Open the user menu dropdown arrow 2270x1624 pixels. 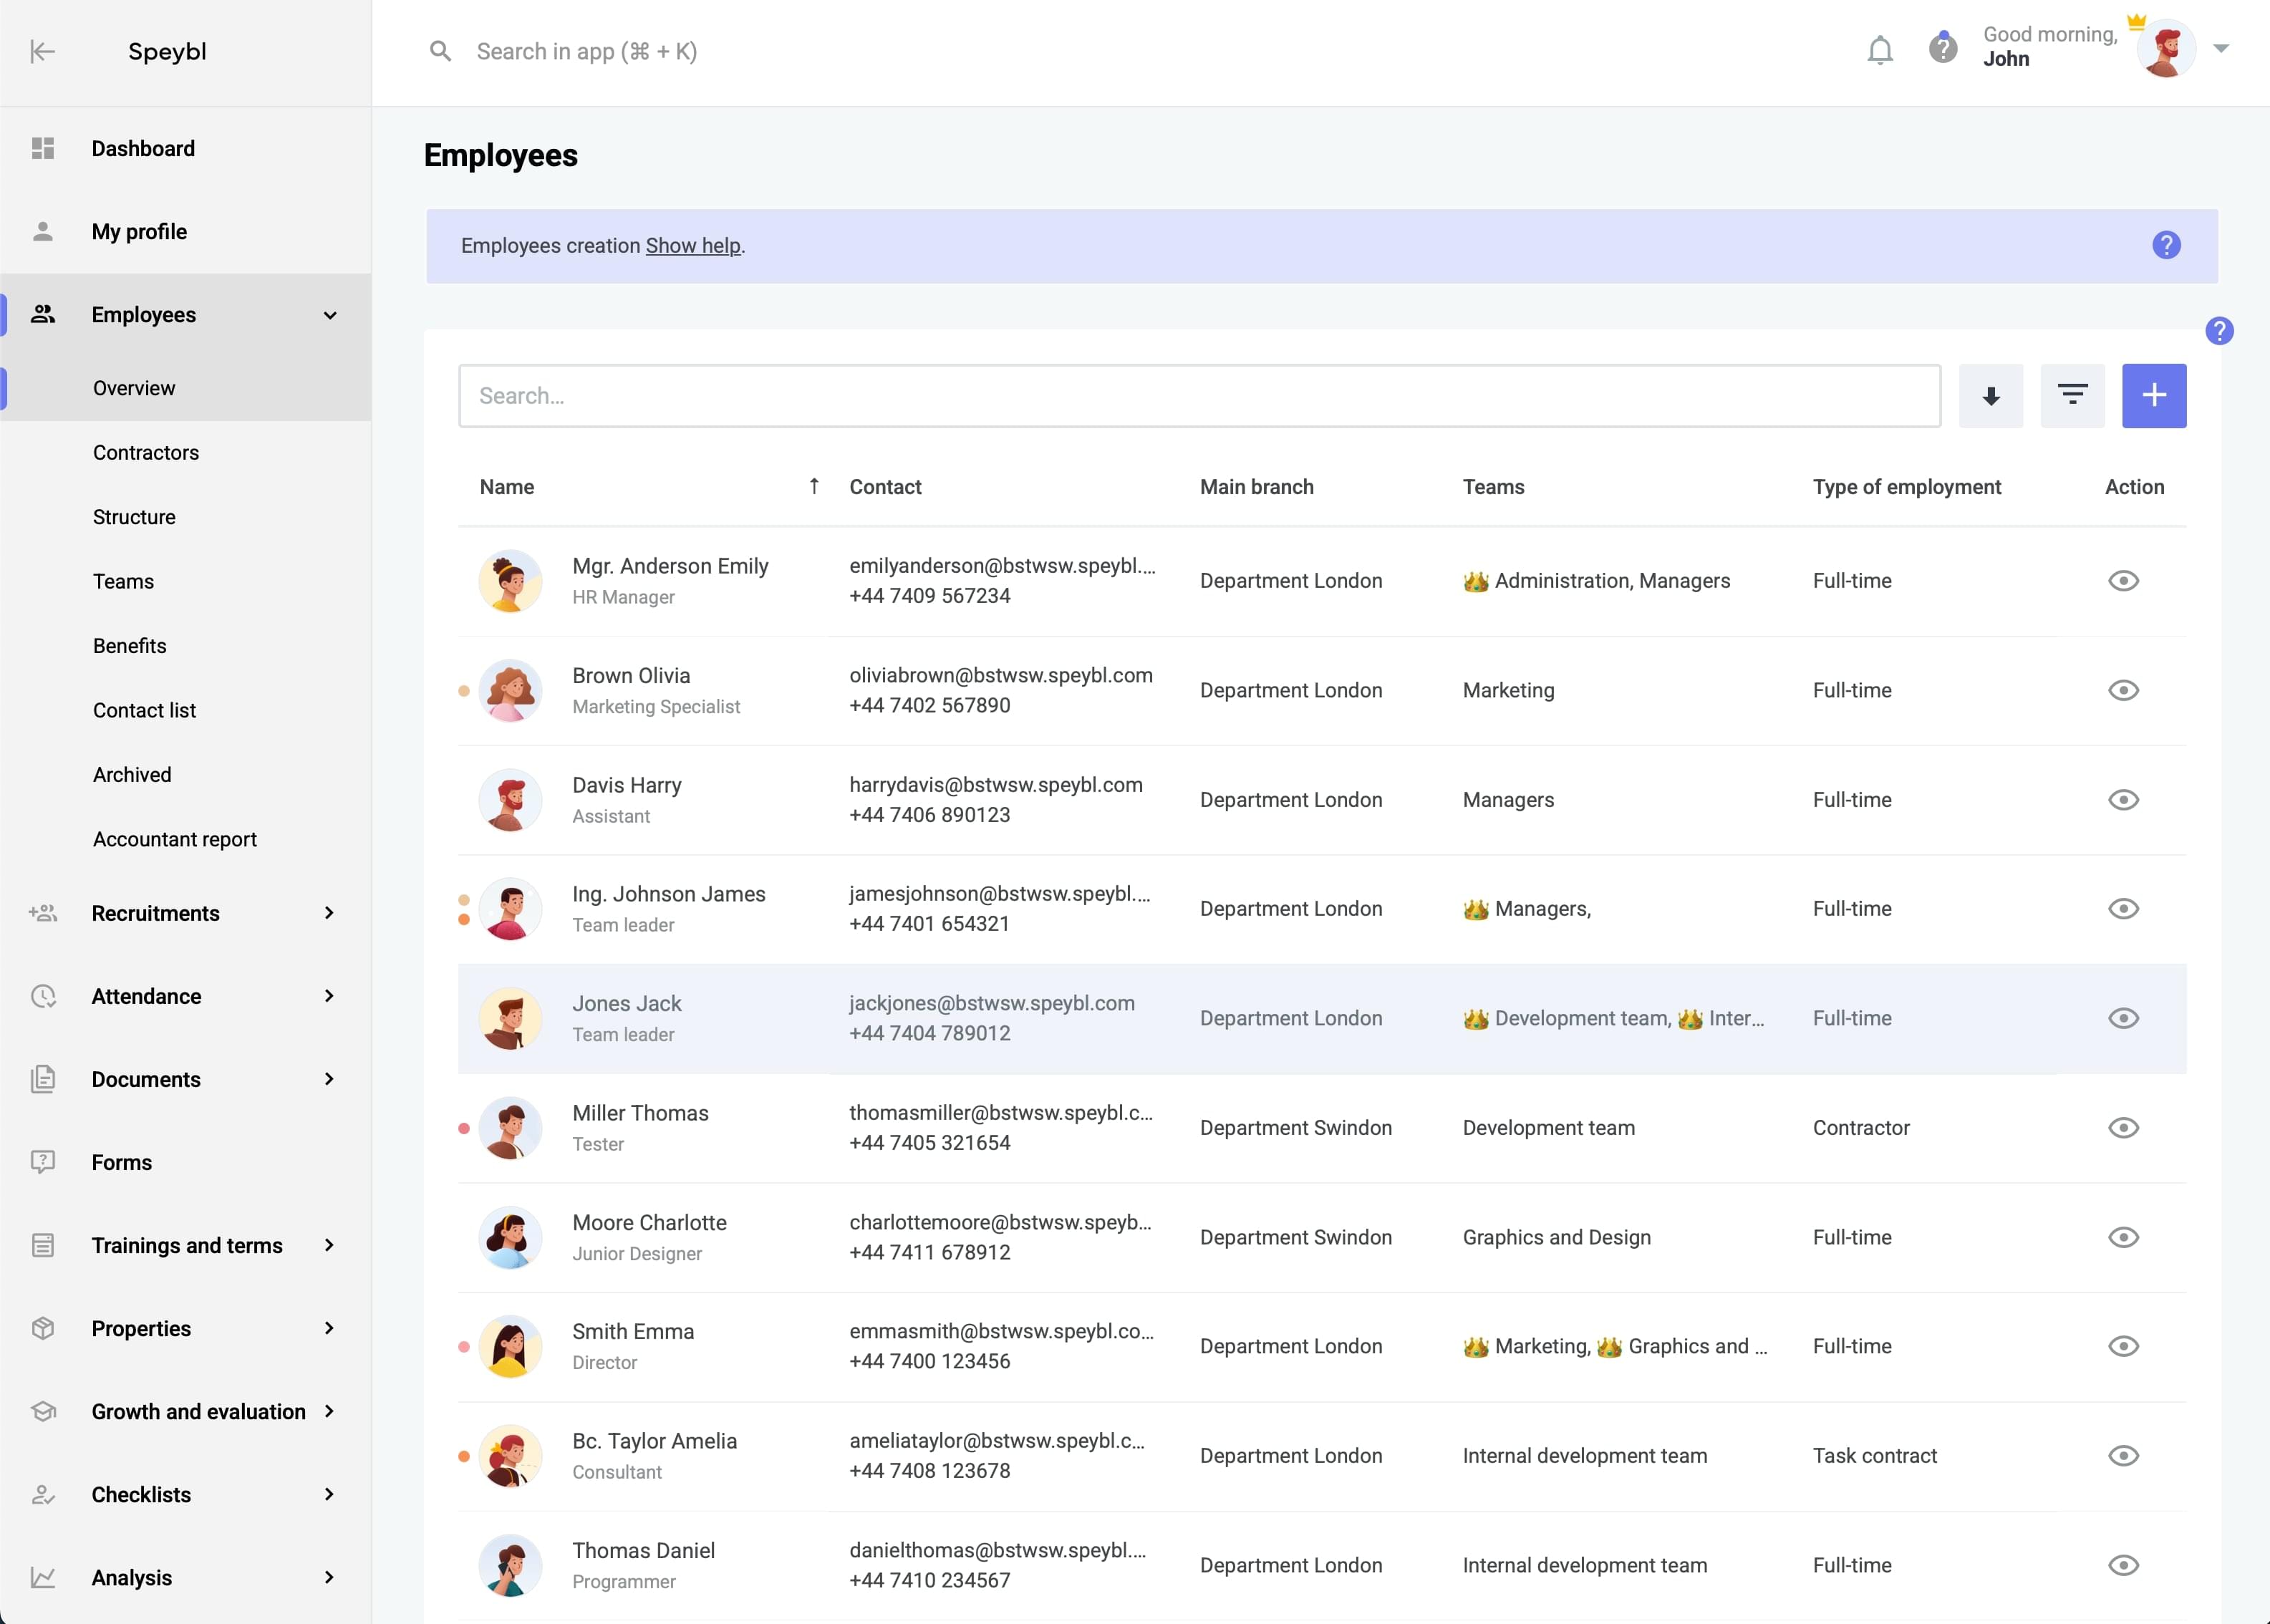[x=2221, y=48]
